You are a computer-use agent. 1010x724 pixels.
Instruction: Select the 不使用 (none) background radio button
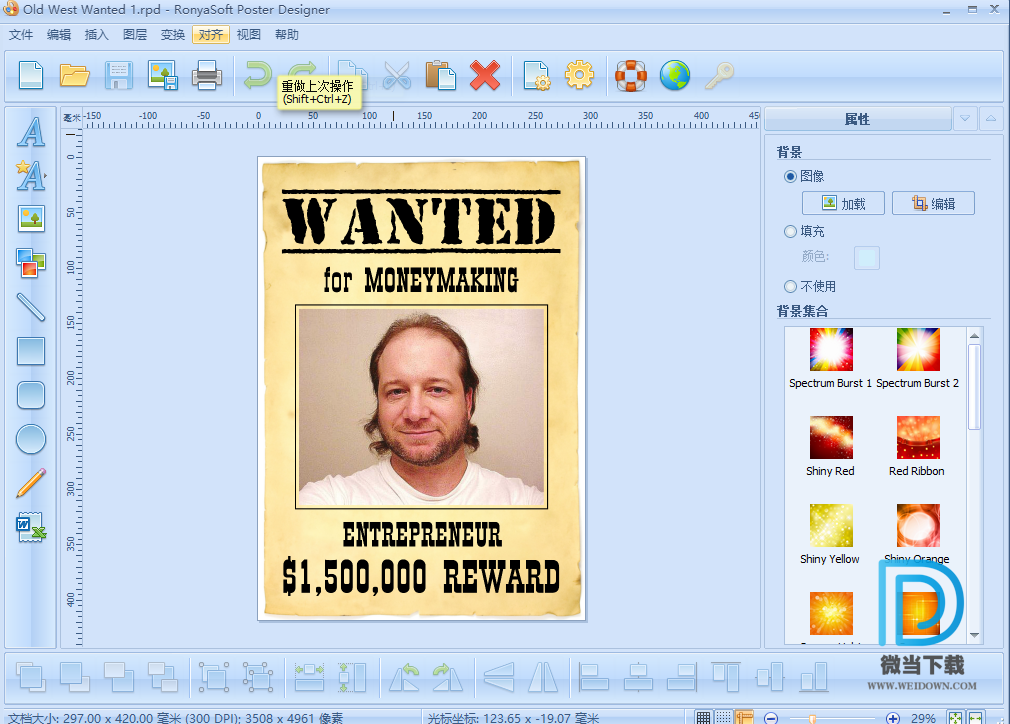pos(790,286)
